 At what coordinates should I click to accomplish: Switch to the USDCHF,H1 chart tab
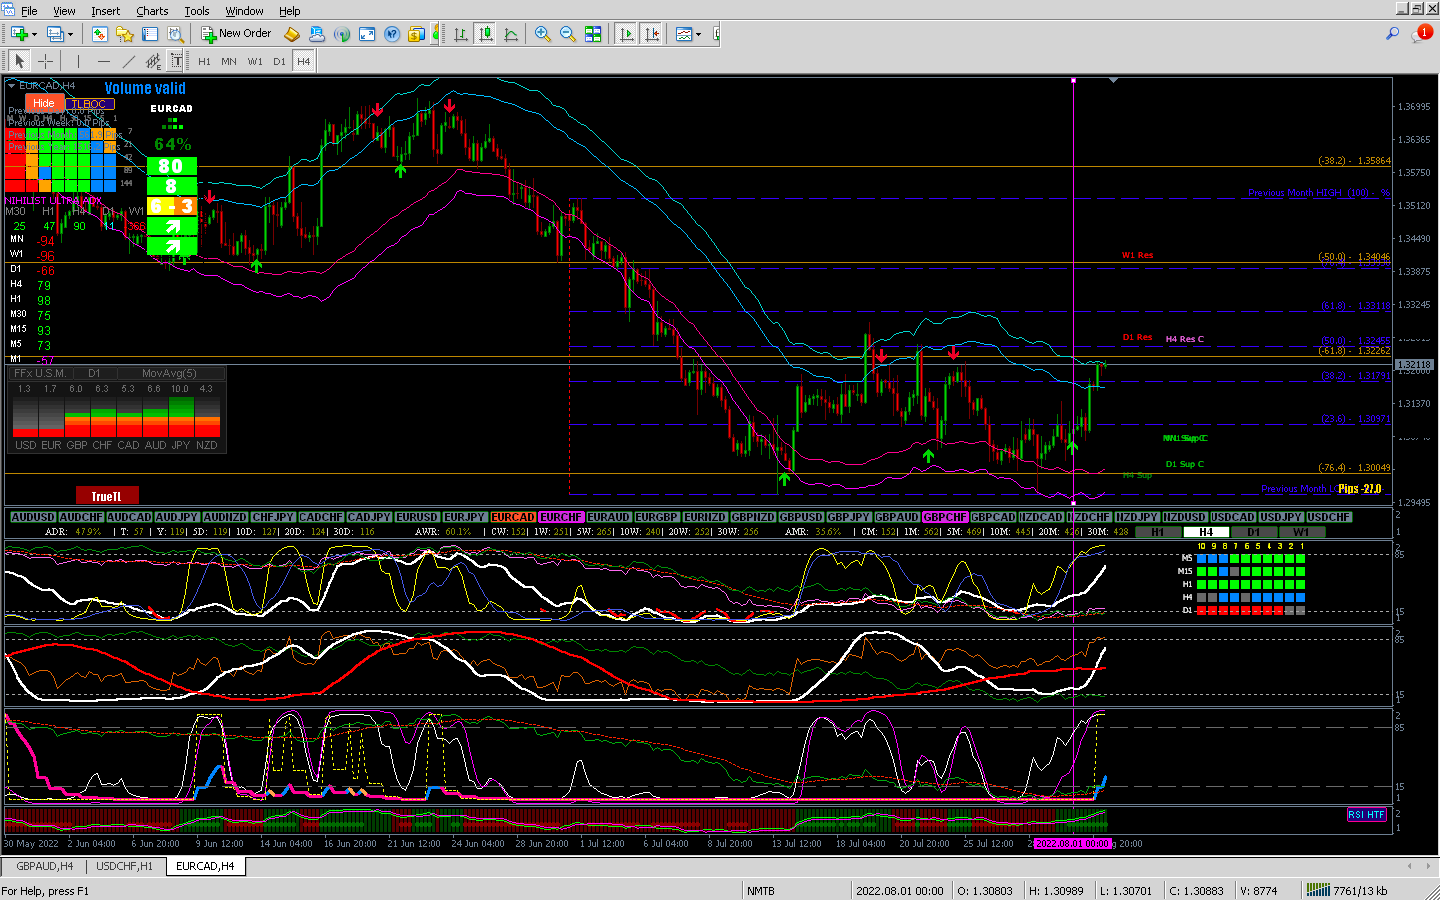coord(125,866)
